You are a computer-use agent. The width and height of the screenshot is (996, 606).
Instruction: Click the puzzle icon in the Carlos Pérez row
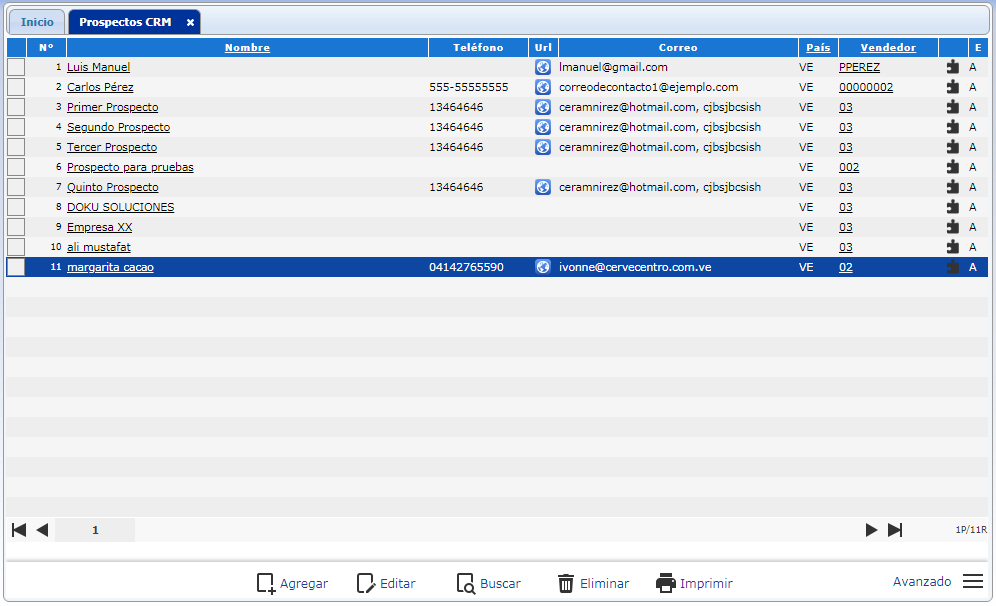click(x=953, y=87)
